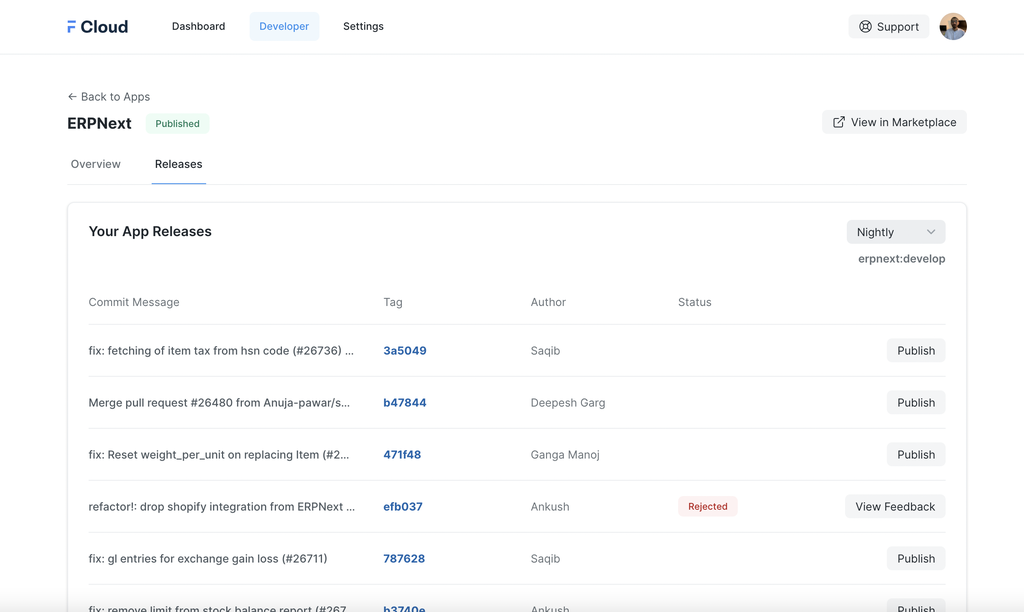
Task: Switch to the Overview tab
Action: tap(96, 164)
